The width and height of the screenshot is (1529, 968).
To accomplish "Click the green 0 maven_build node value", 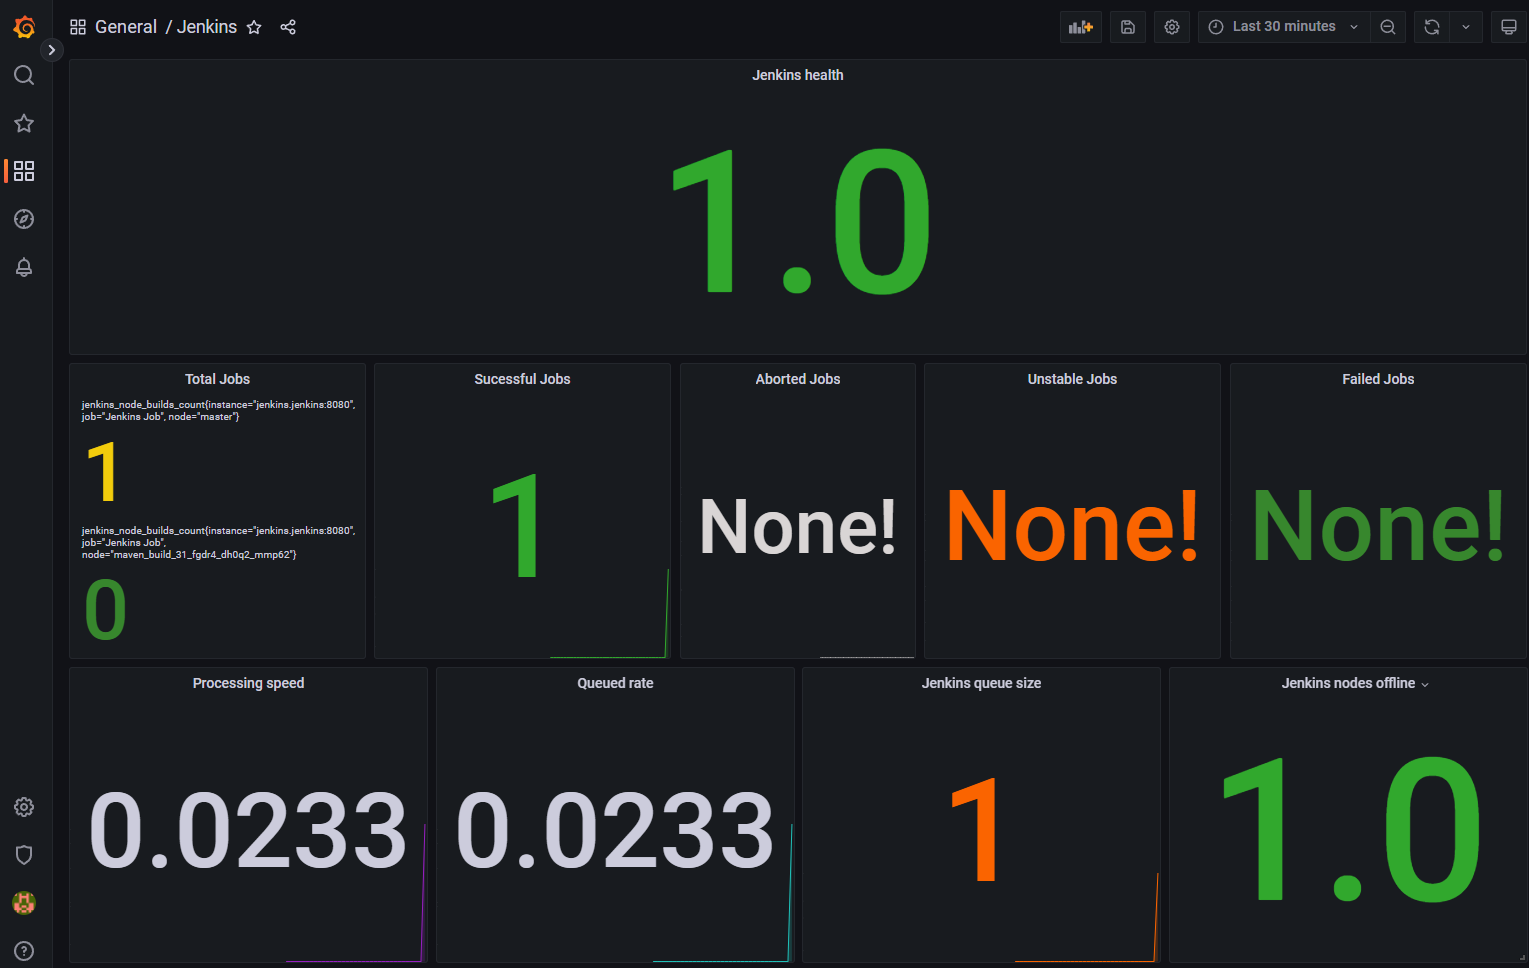I will point(105,610).
